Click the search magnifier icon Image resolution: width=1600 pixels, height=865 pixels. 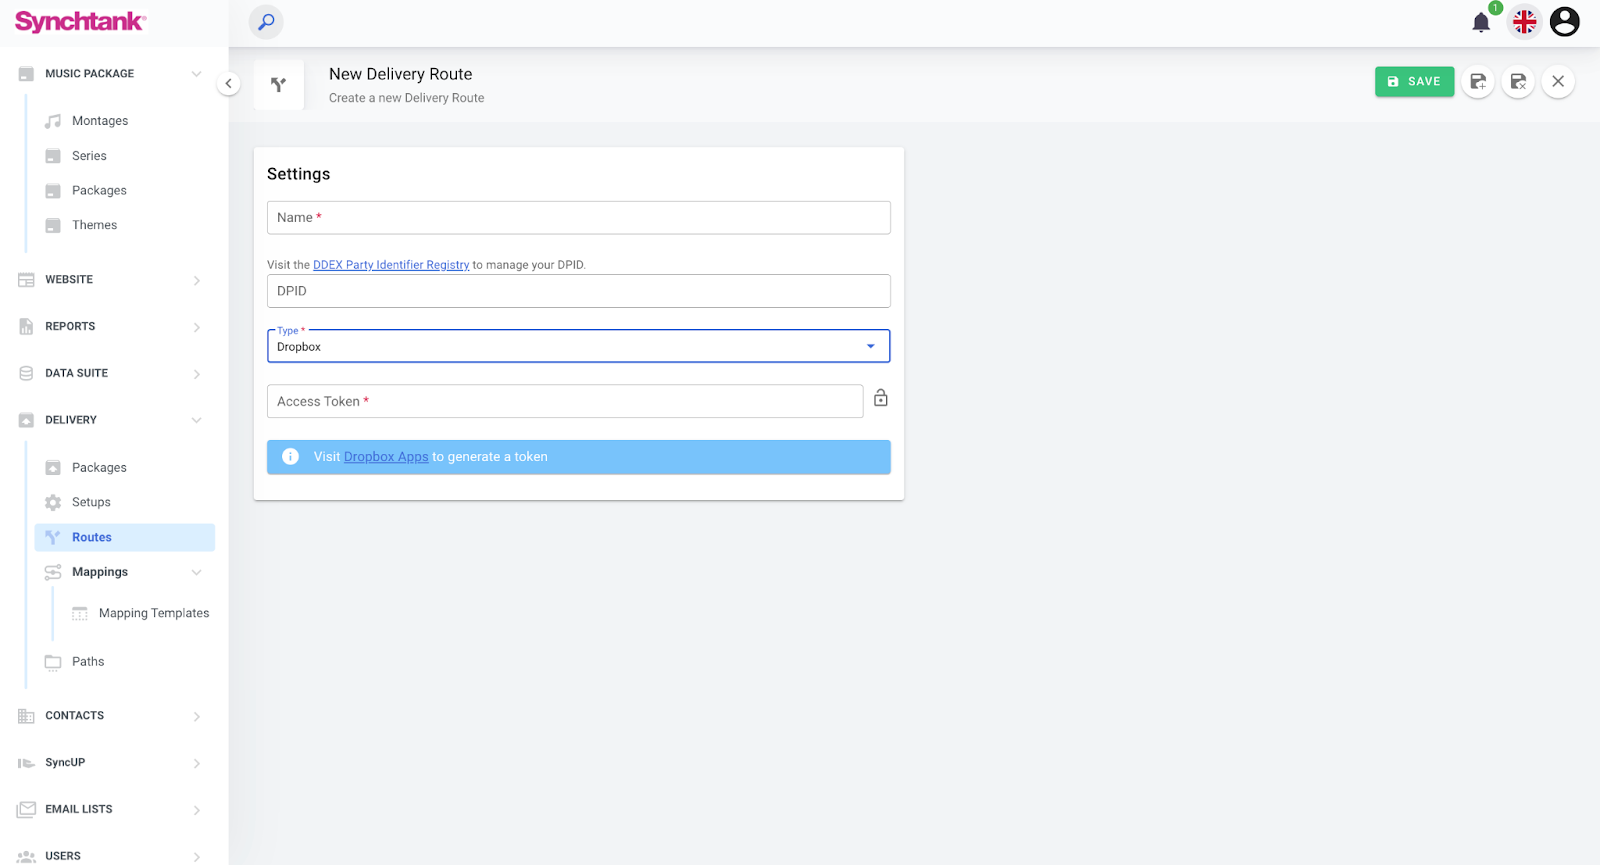[x=266, y=22]
